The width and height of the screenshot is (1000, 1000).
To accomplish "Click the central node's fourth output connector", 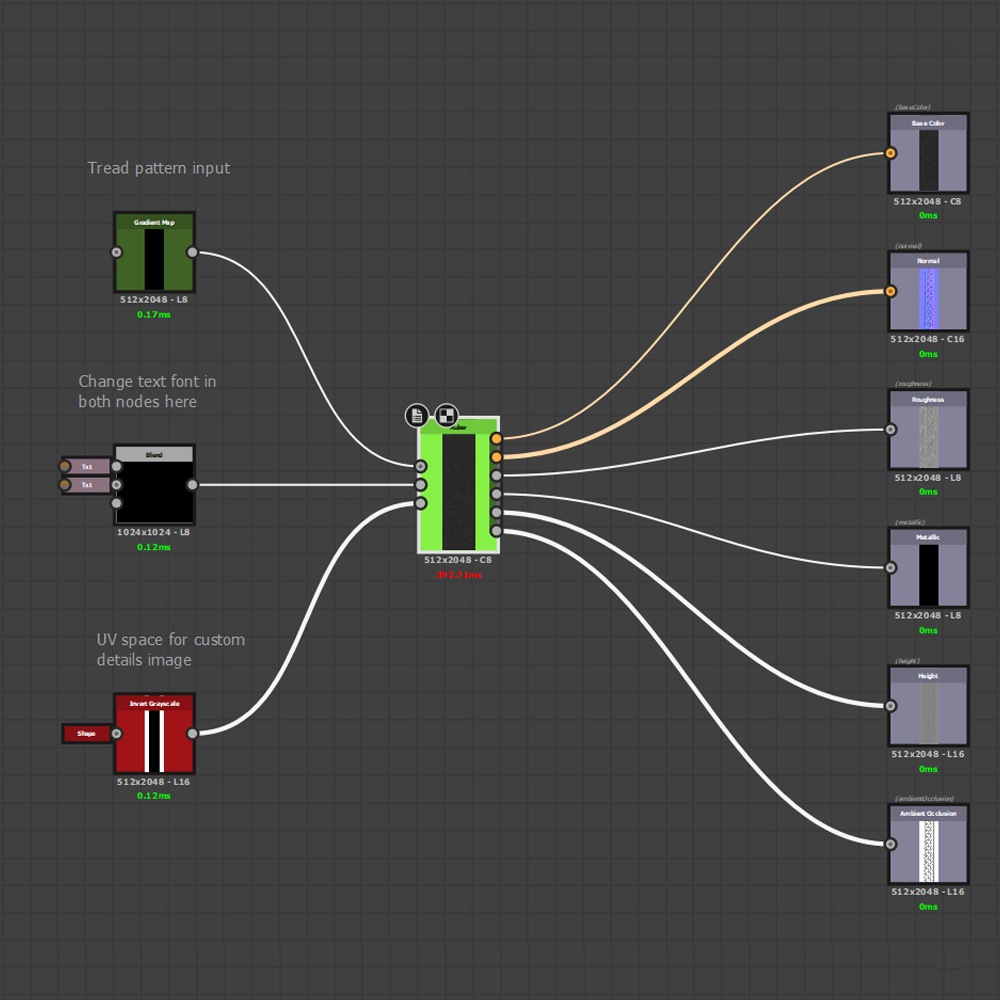I will (x=497, y=494).
